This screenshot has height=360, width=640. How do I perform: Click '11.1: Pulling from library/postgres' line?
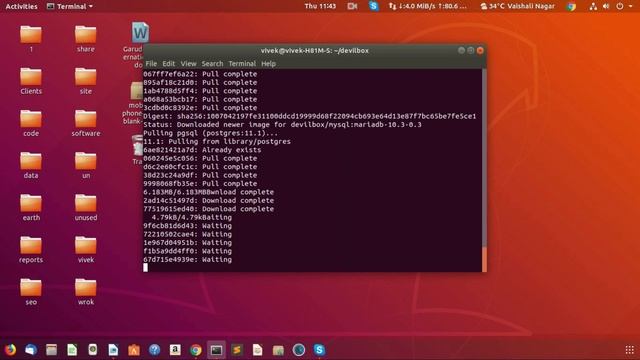(217, 142)
